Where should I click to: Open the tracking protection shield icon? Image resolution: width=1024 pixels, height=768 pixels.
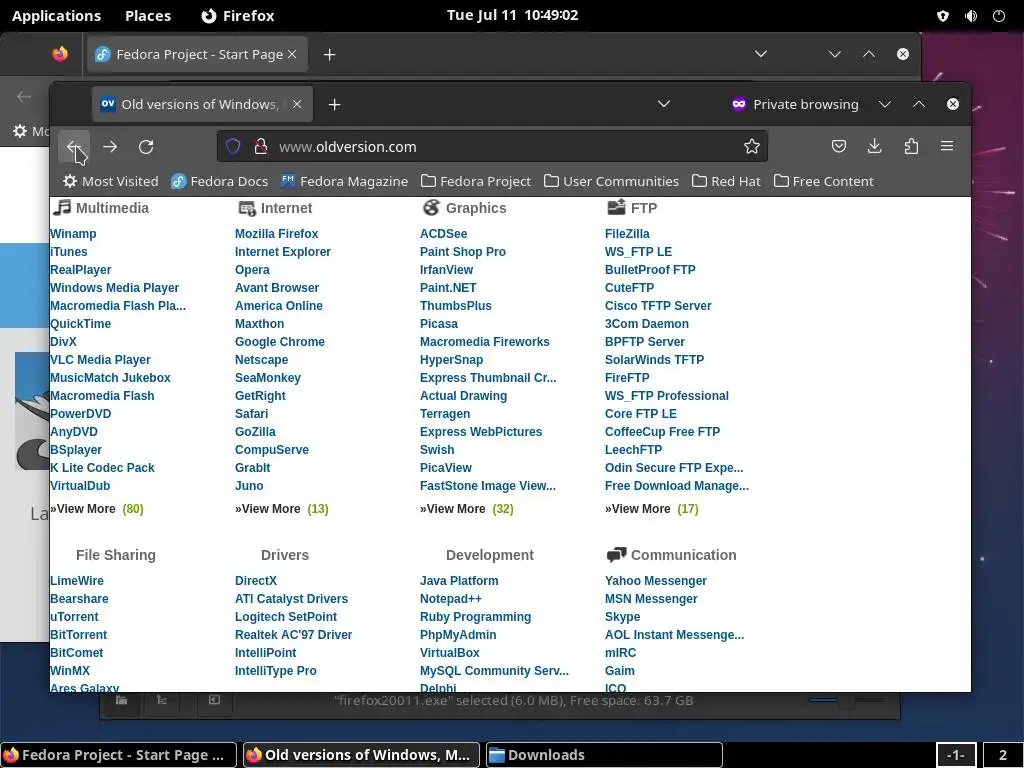pos(233,146)
